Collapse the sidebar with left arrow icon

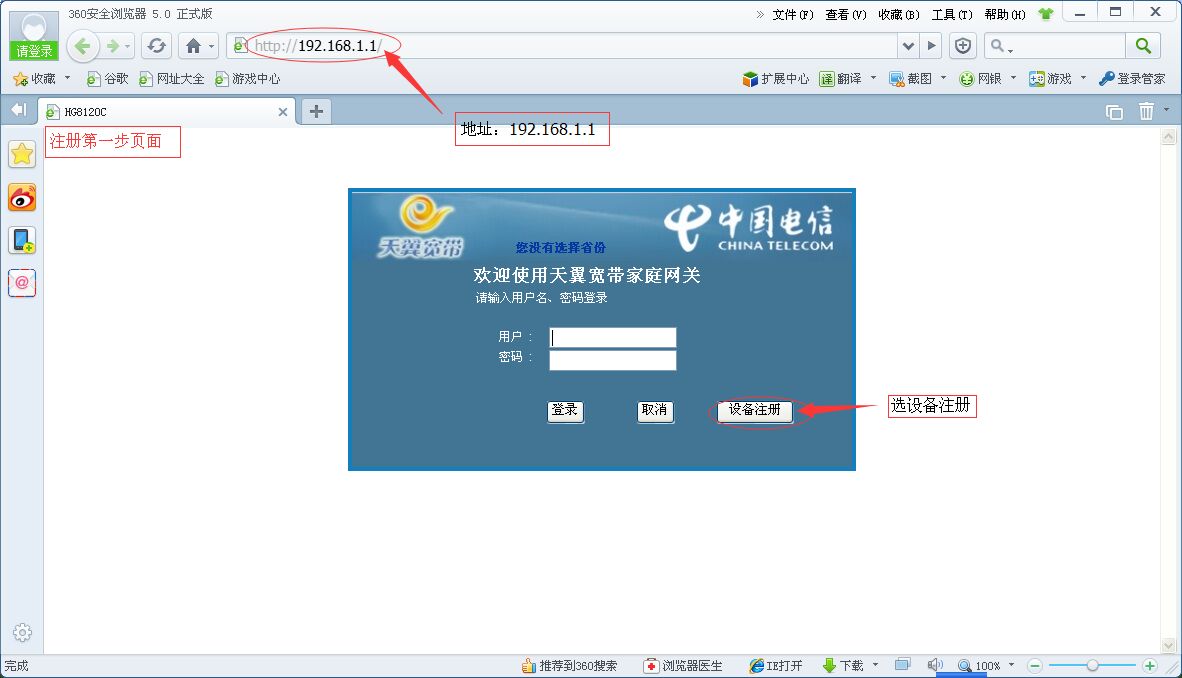[18, 110]
